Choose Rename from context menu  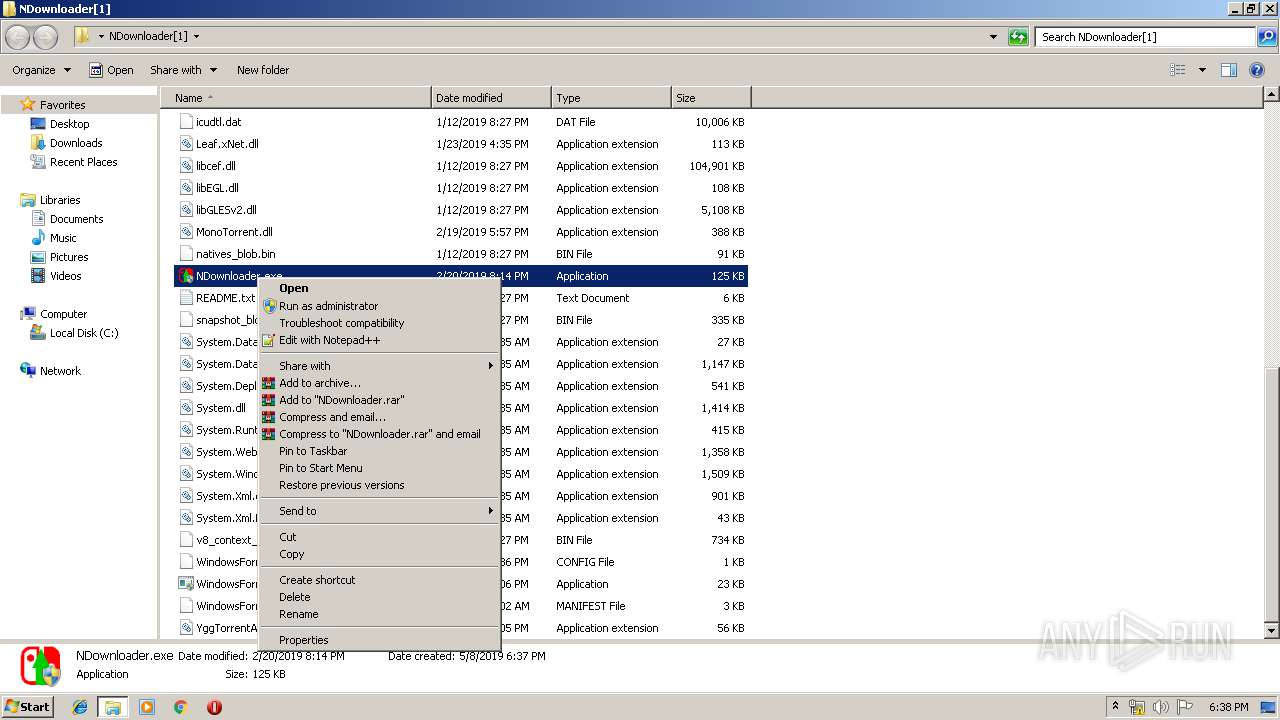click(x=379, y=614)
